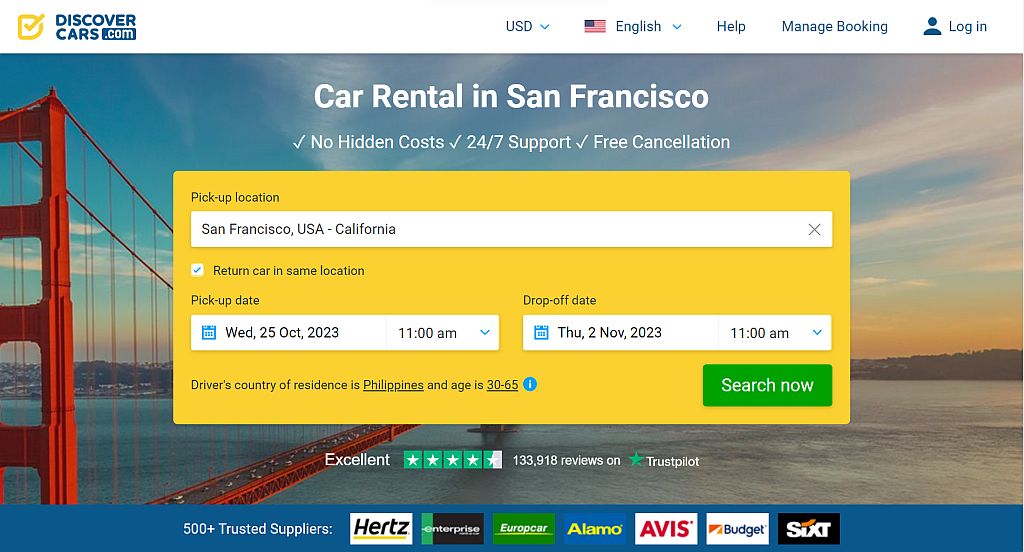1024x552 pixels.
Task: Click the AVIS supplier logo
Action: (665, 528)
